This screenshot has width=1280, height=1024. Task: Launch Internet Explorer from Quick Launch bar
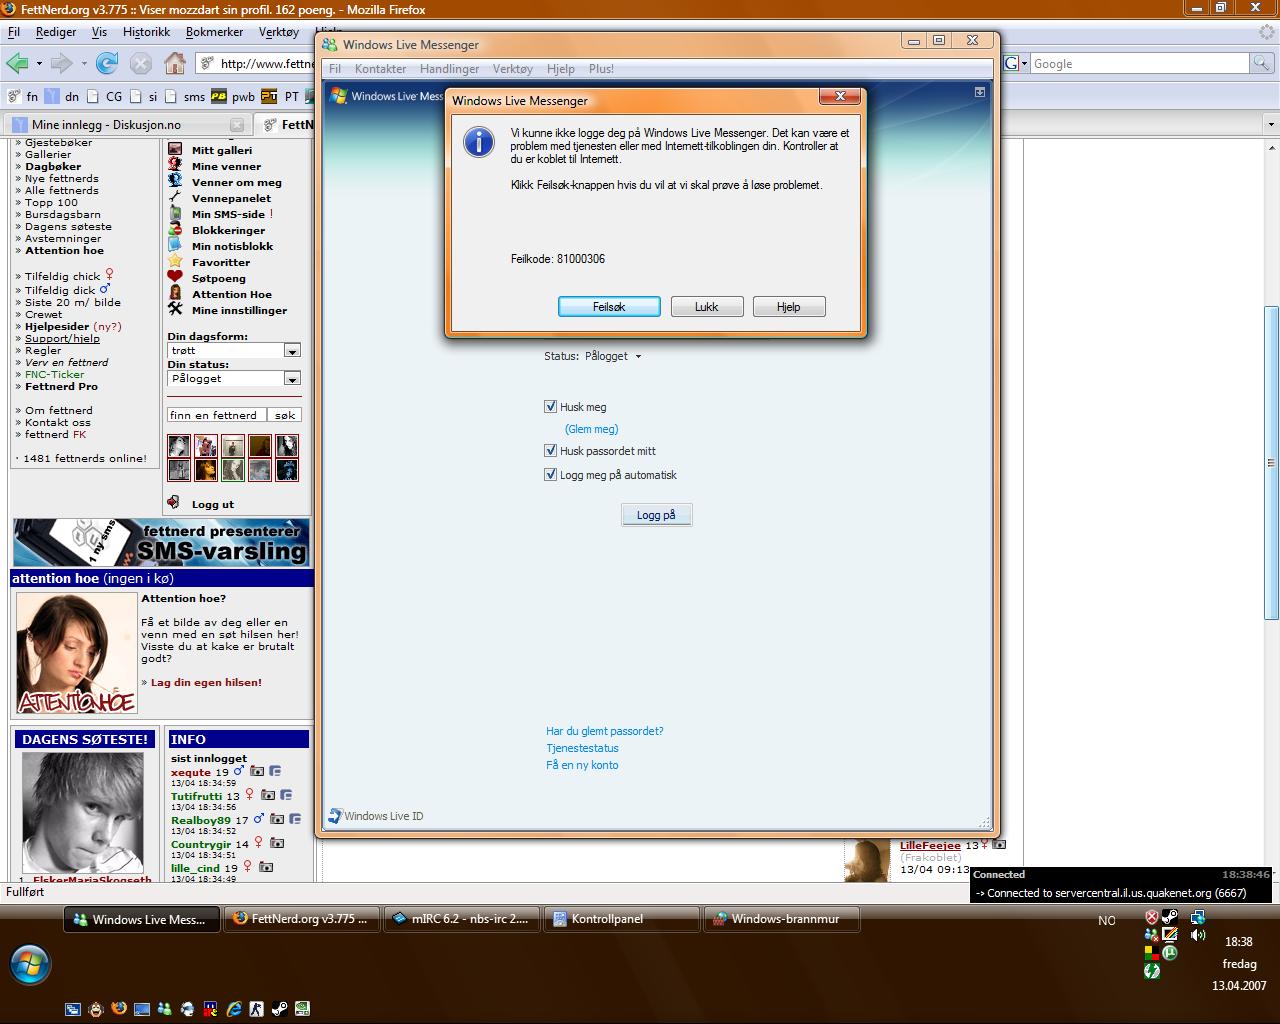(x=234, y=1008)
